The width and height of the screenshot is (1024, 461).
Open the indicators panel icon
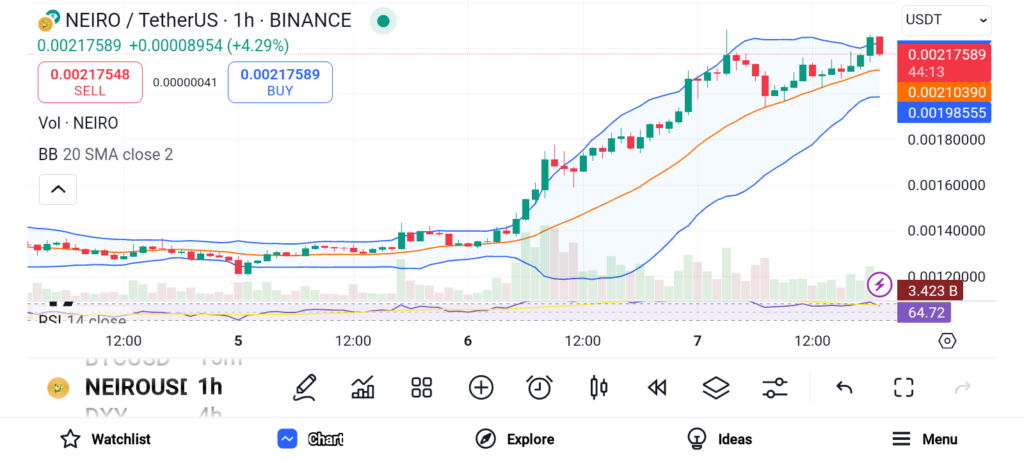363,387
